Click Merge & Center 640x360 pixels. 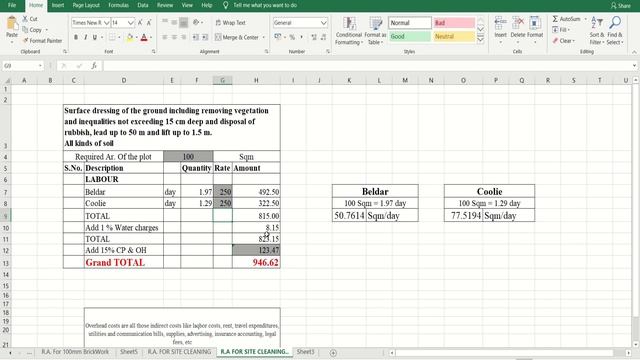[237, 37]
